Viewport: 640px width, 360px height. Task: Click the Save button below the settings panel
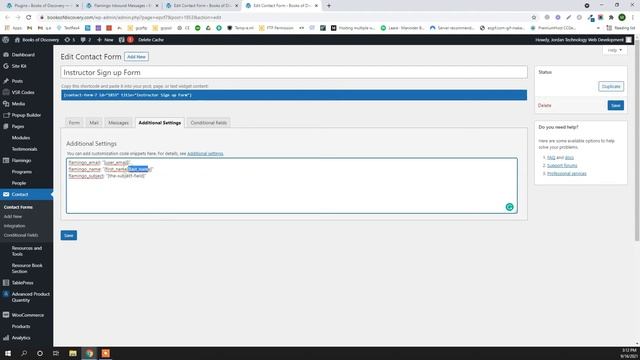click(69, 236)
